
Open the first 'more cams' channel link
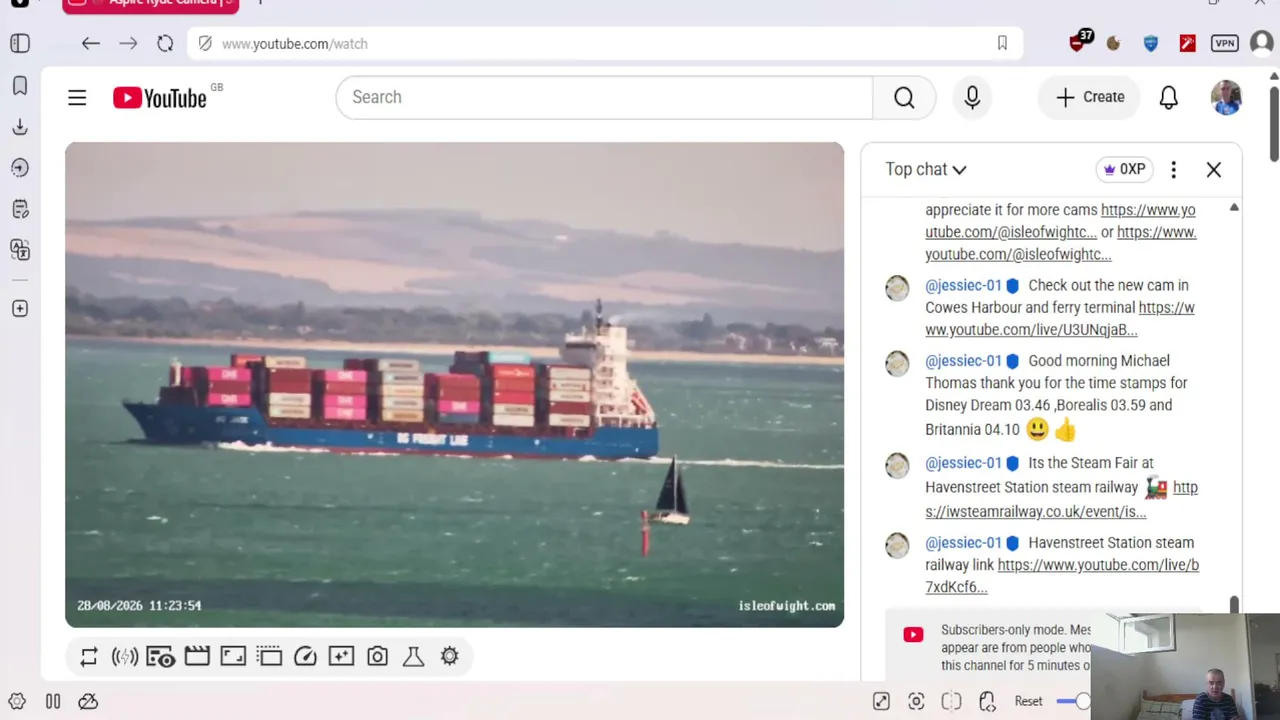[x=1060, y=221]
